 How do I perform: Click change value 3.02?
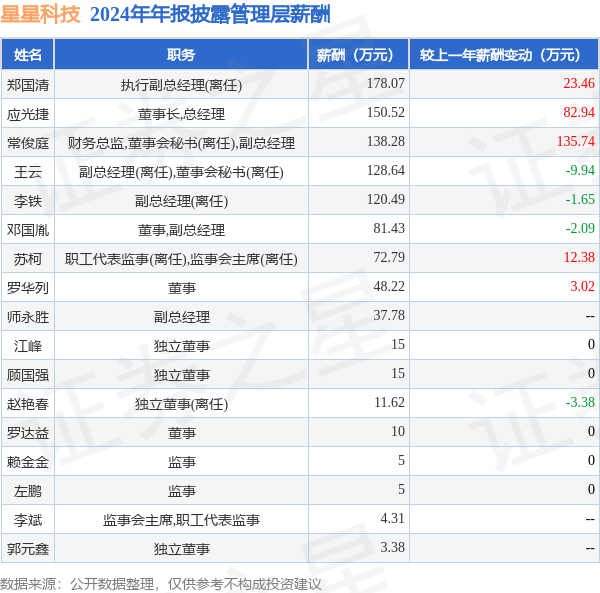coord(582,286)
